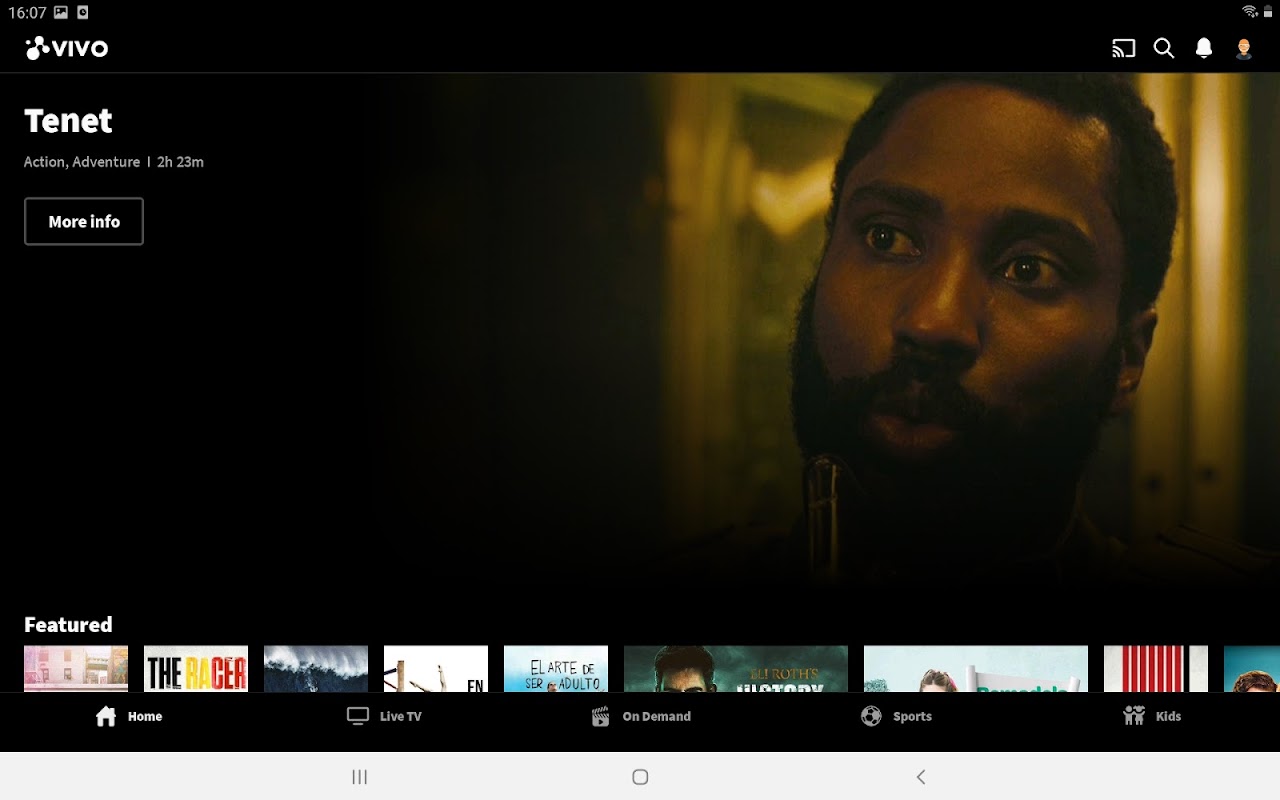1280x800 pixels.
Task: Open Eli Roth's History featured thumbnail
Action: pyautogui.click(x=736, y=669)
